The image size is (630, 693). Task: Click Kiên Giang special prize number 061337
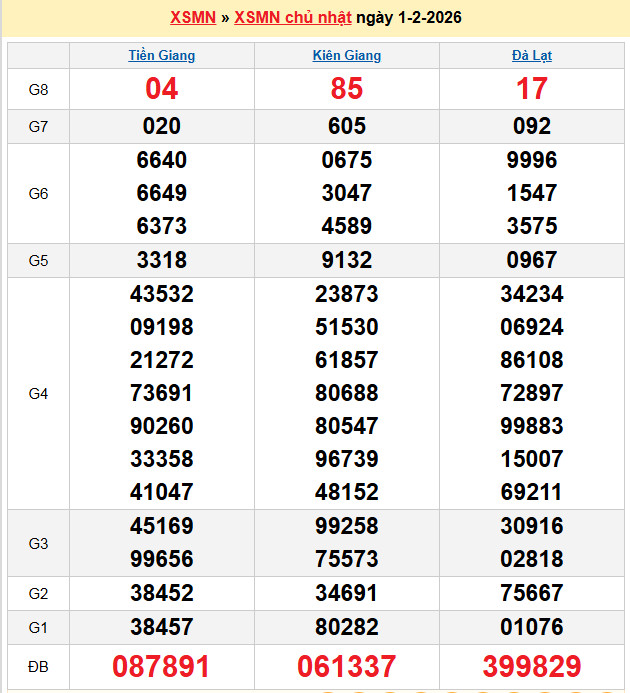coord(347,667)
